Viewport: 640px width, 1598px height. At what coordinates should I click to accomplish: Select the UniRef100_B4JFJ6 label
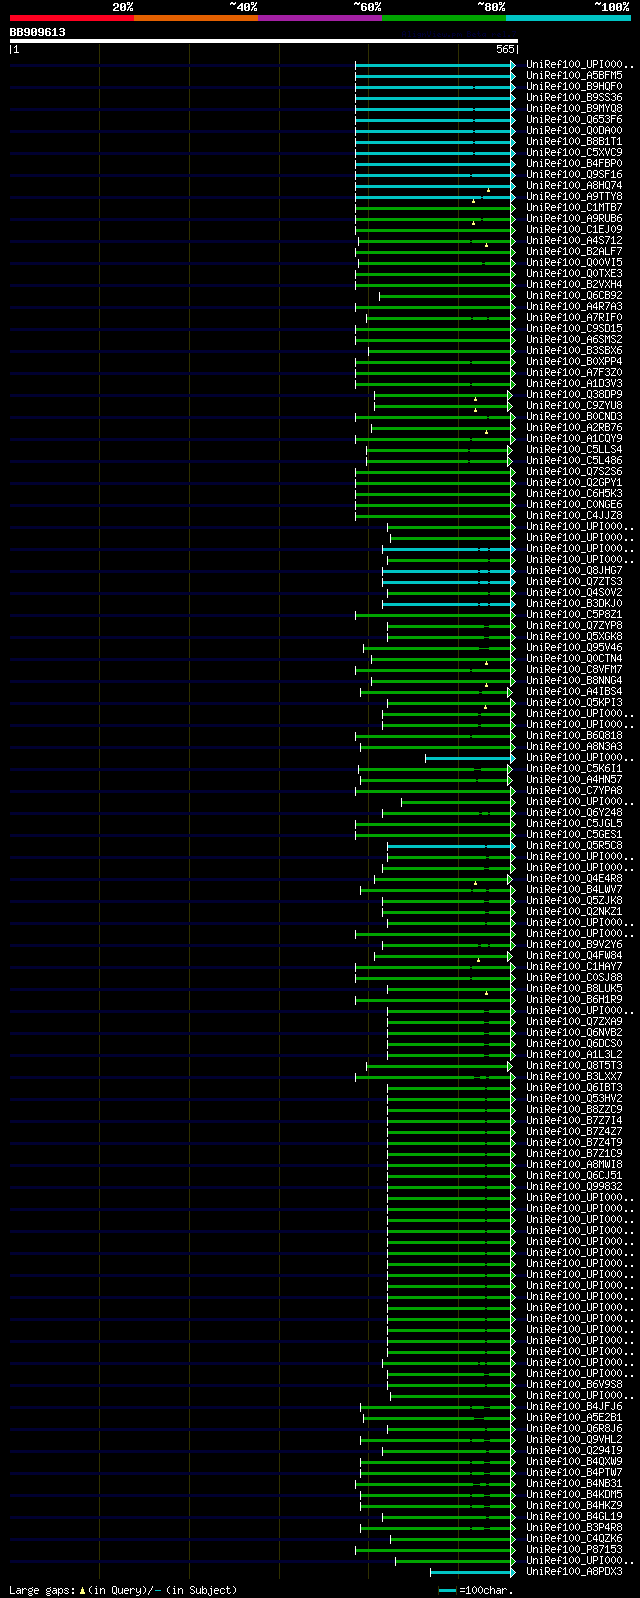tap(574, 1407)
